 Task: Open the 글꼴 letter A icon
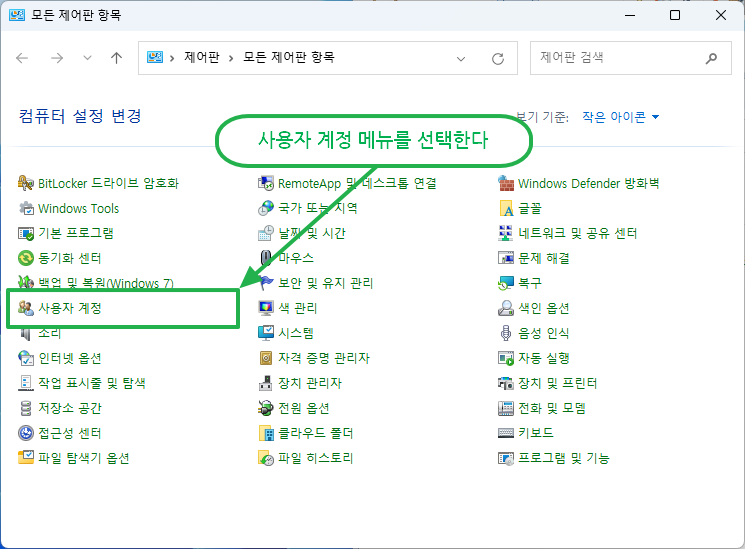click(x=506, y=208)
